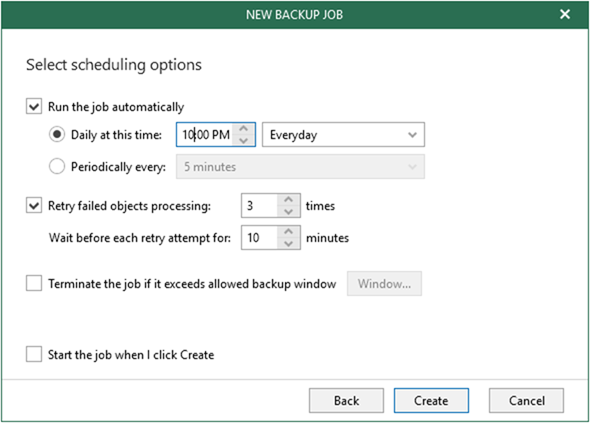Cancel the backup job wizard
Image resolution: width=590 pixels, height=423 pixels.
tap(526, 400)
